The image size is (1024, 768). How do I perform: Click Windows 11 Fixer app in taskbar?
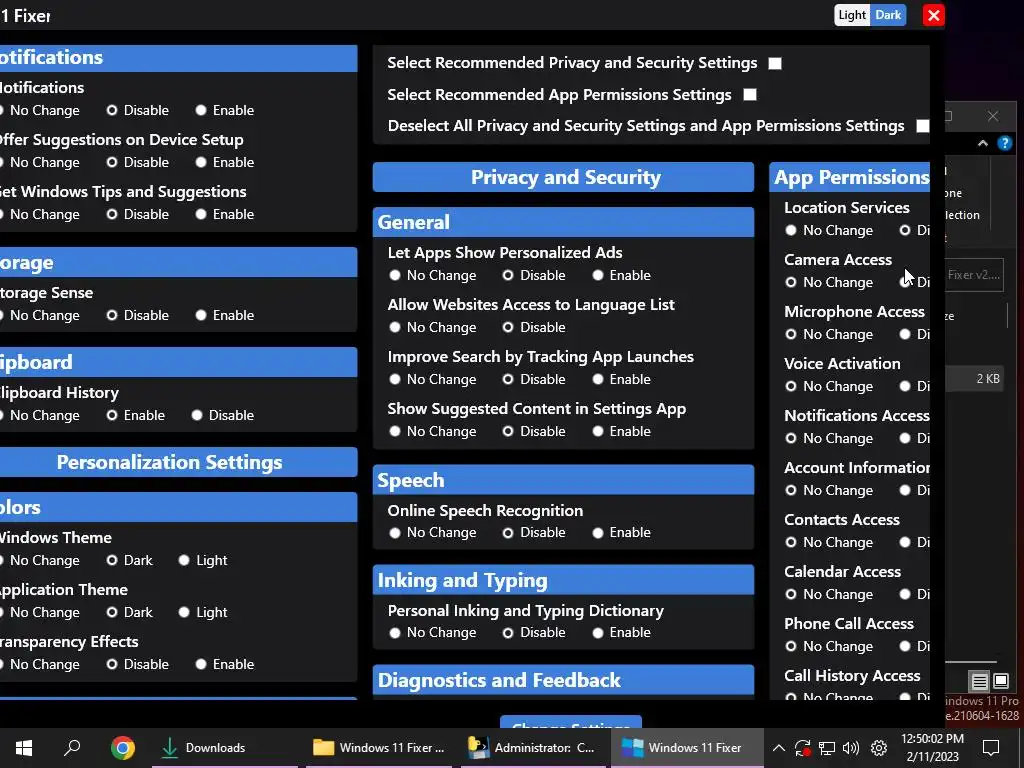click(687, 748)
